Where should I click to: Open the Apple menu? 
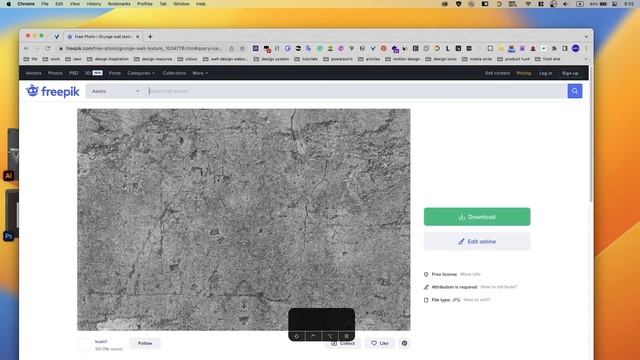click(x=9, y=4)
